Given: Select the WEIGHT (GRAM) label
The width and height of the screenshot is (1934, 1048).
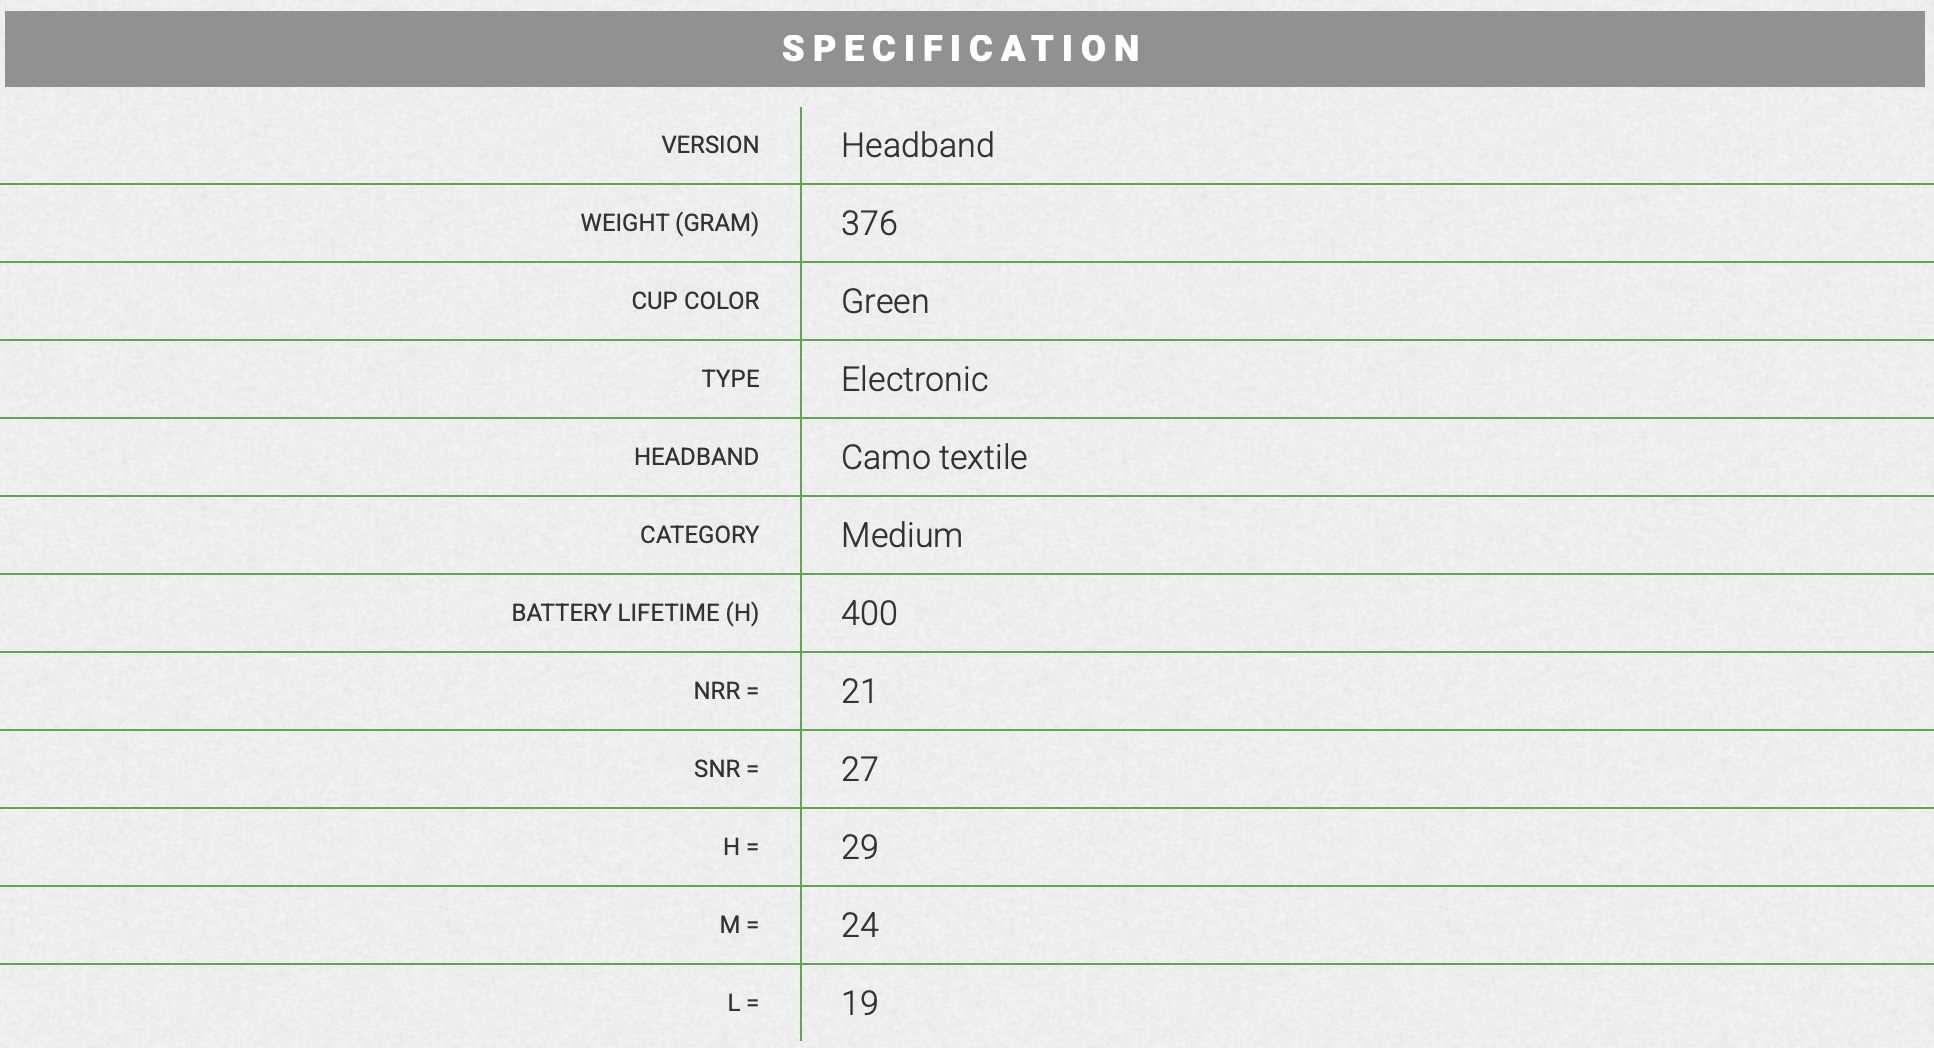Looking at the screenshot, I should coord(669,223).
